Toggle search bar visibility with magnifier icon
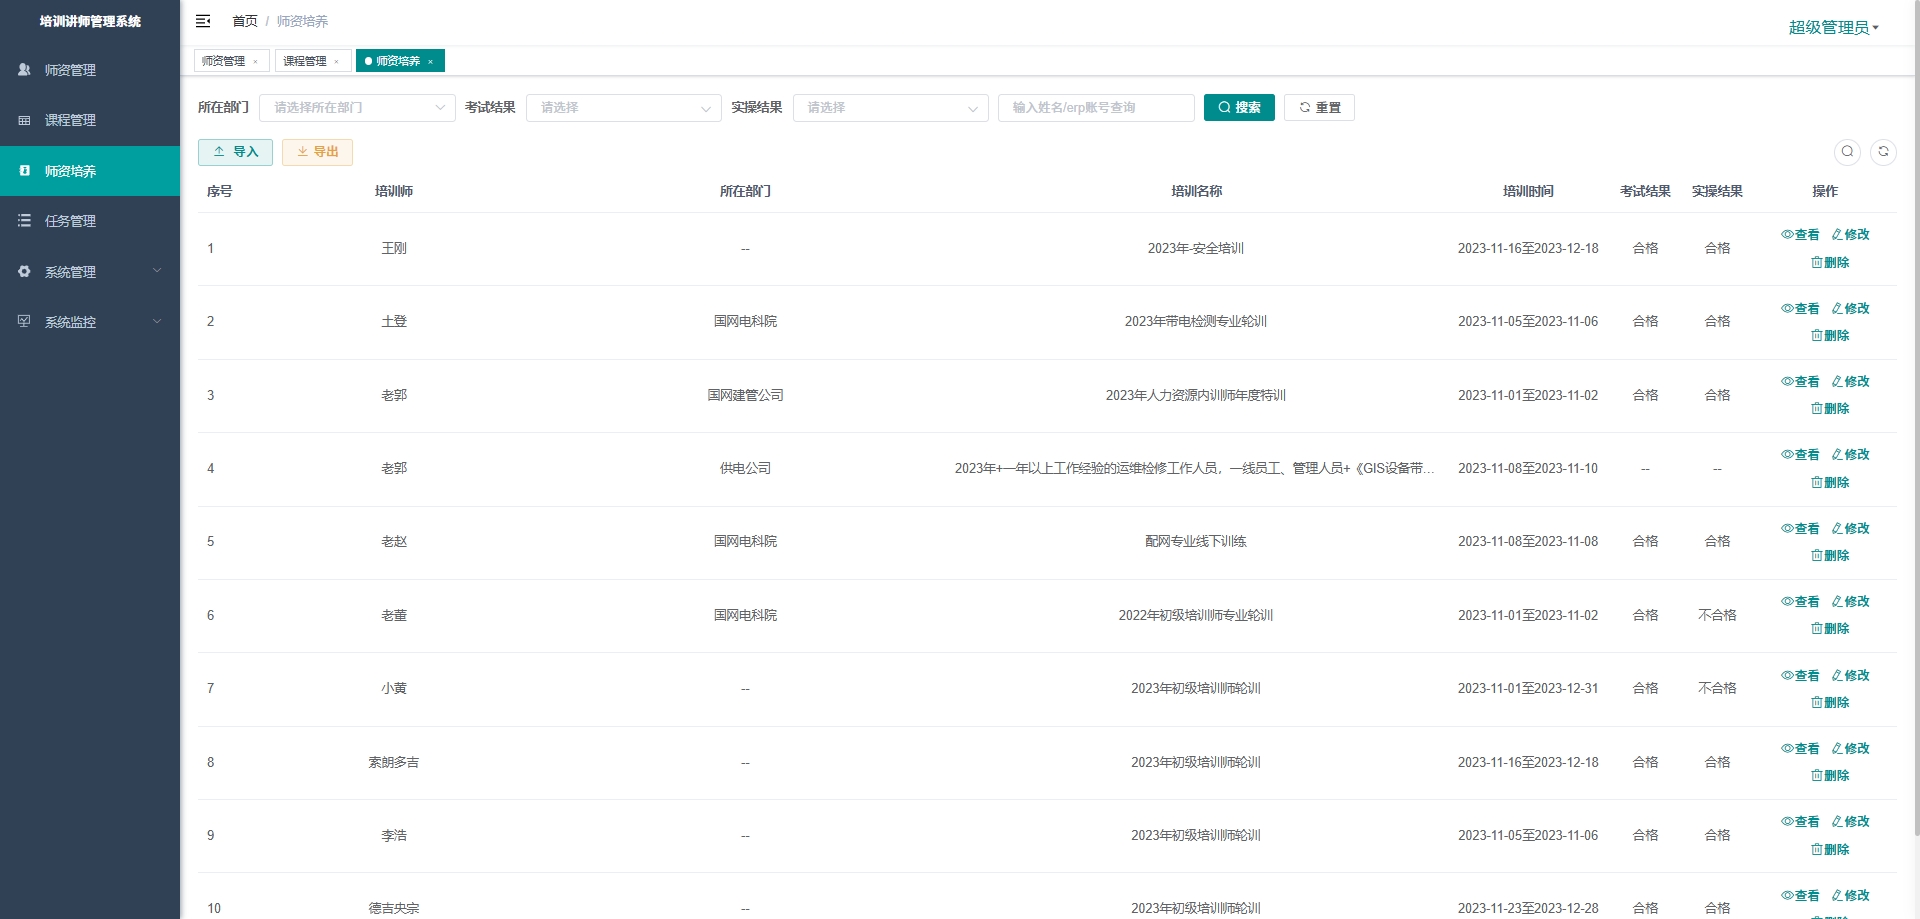The width and height of the screenshot is (1920, 919). tap(1847, 152)
